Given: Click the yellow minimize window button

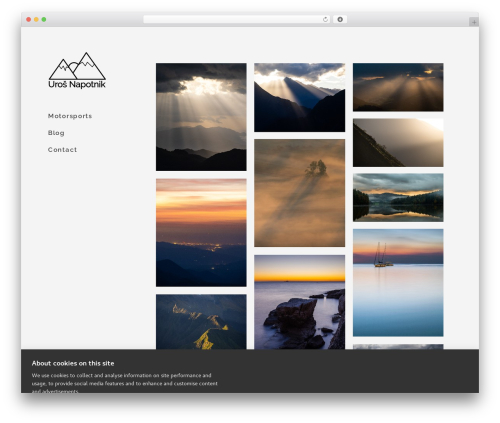Looking at the screenshot, I should coord(36,20).
